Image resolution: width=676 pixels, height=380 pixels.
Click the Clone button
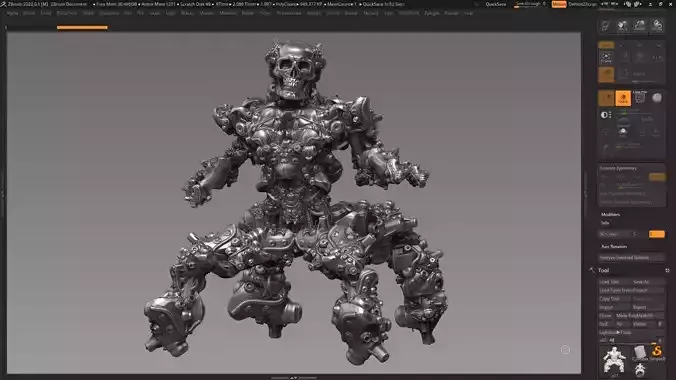click(606, 316)
